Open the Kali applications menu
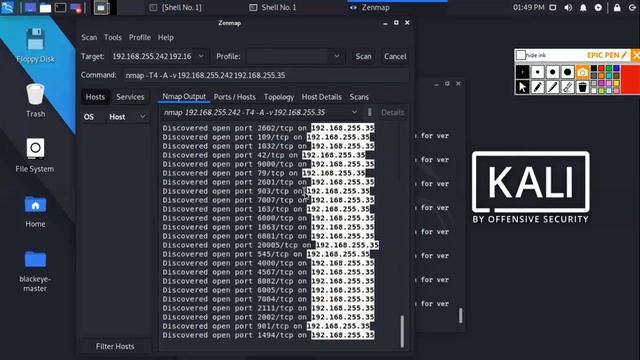Viewport: 640px width, 360px height. tap(7, 7)
